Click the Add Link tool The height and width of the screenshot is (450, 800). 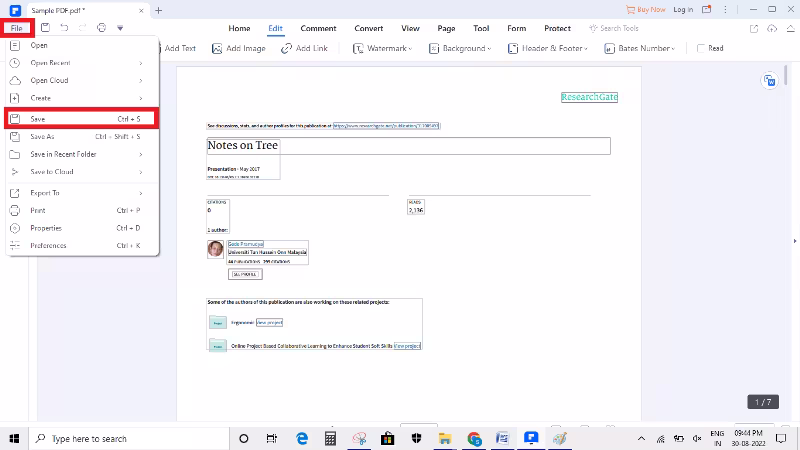coord(305,48)
